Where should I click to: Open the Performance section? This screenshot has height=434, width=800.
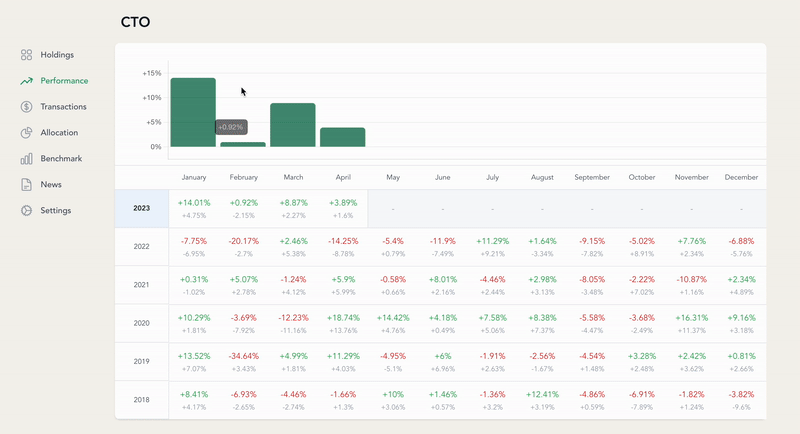(x=64, y=81)
